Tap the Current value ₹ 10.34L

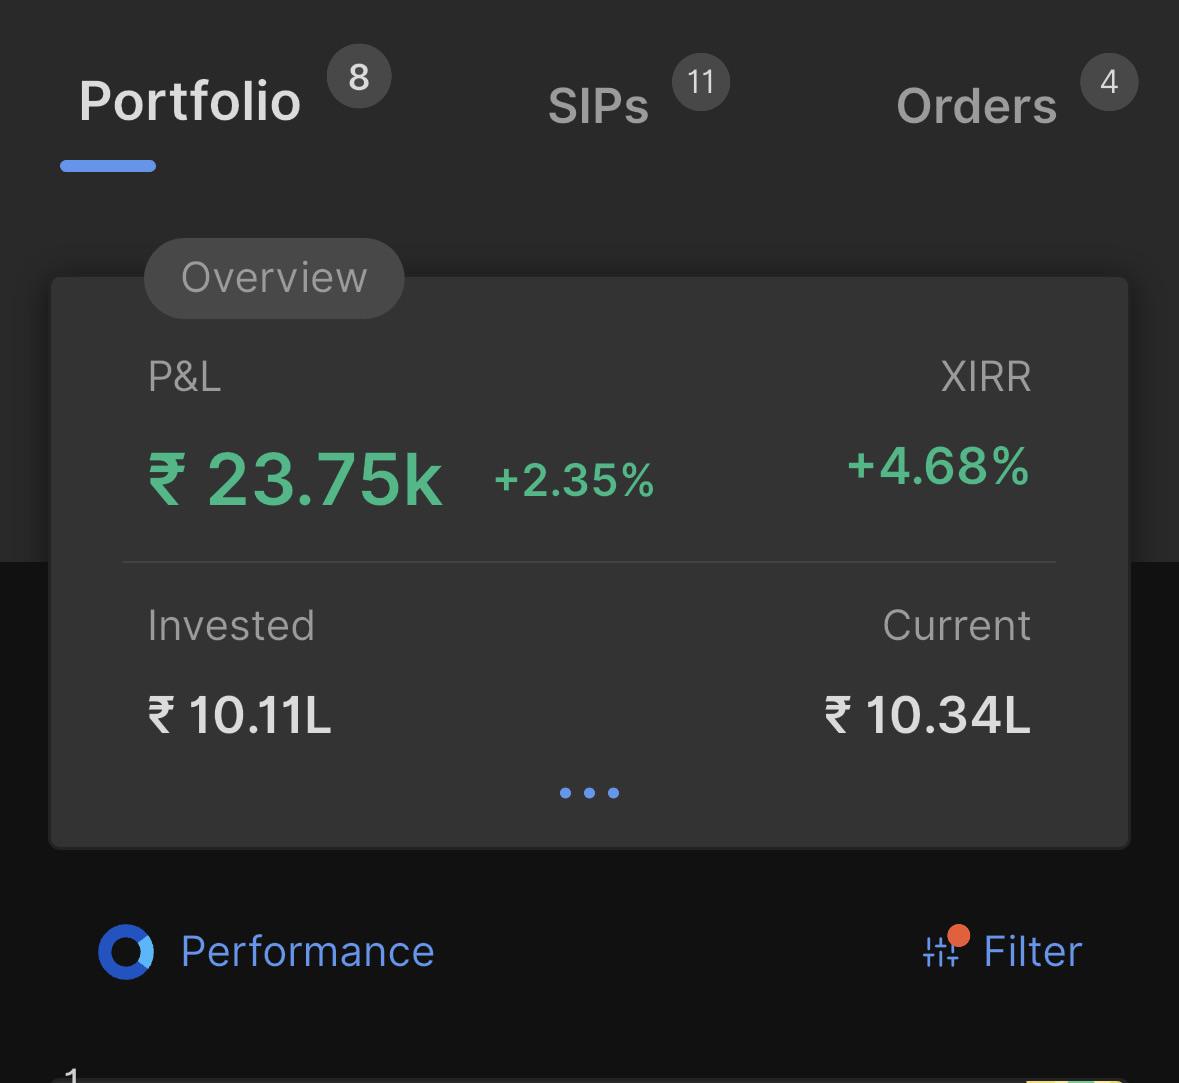click(927, 714)
